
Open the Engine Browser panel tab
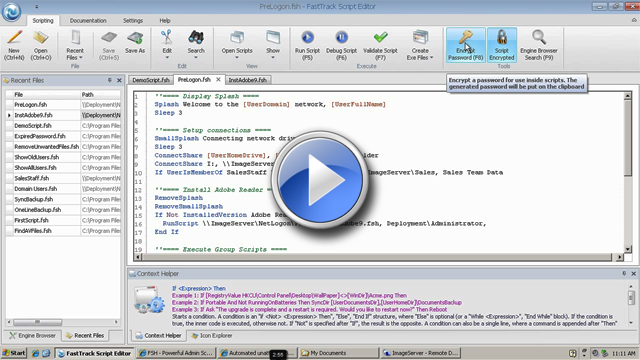click(33, 336)
